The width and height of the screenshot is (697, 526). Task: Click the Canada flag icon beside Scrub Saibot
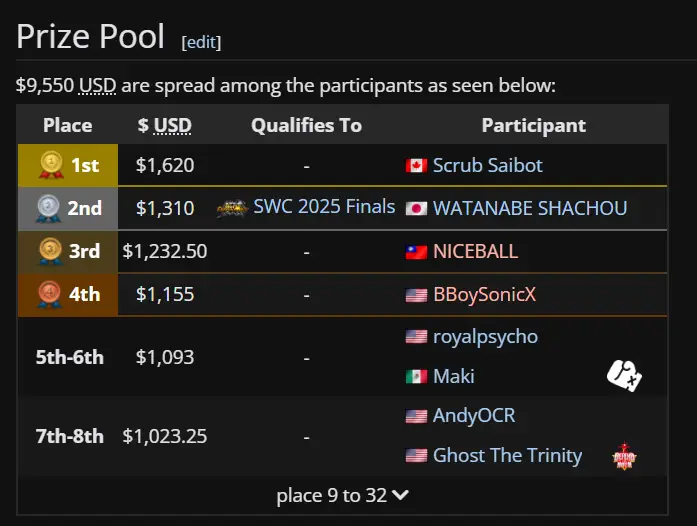point(416,165)
